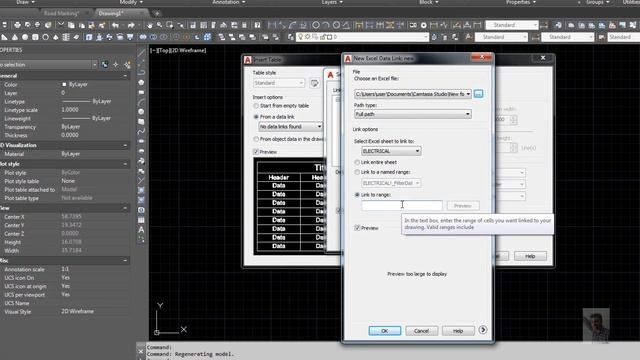Select the Wedge solid tool
Image resolution: width=640 pixels, height=360 pixels.
click(x=4, y=37)
